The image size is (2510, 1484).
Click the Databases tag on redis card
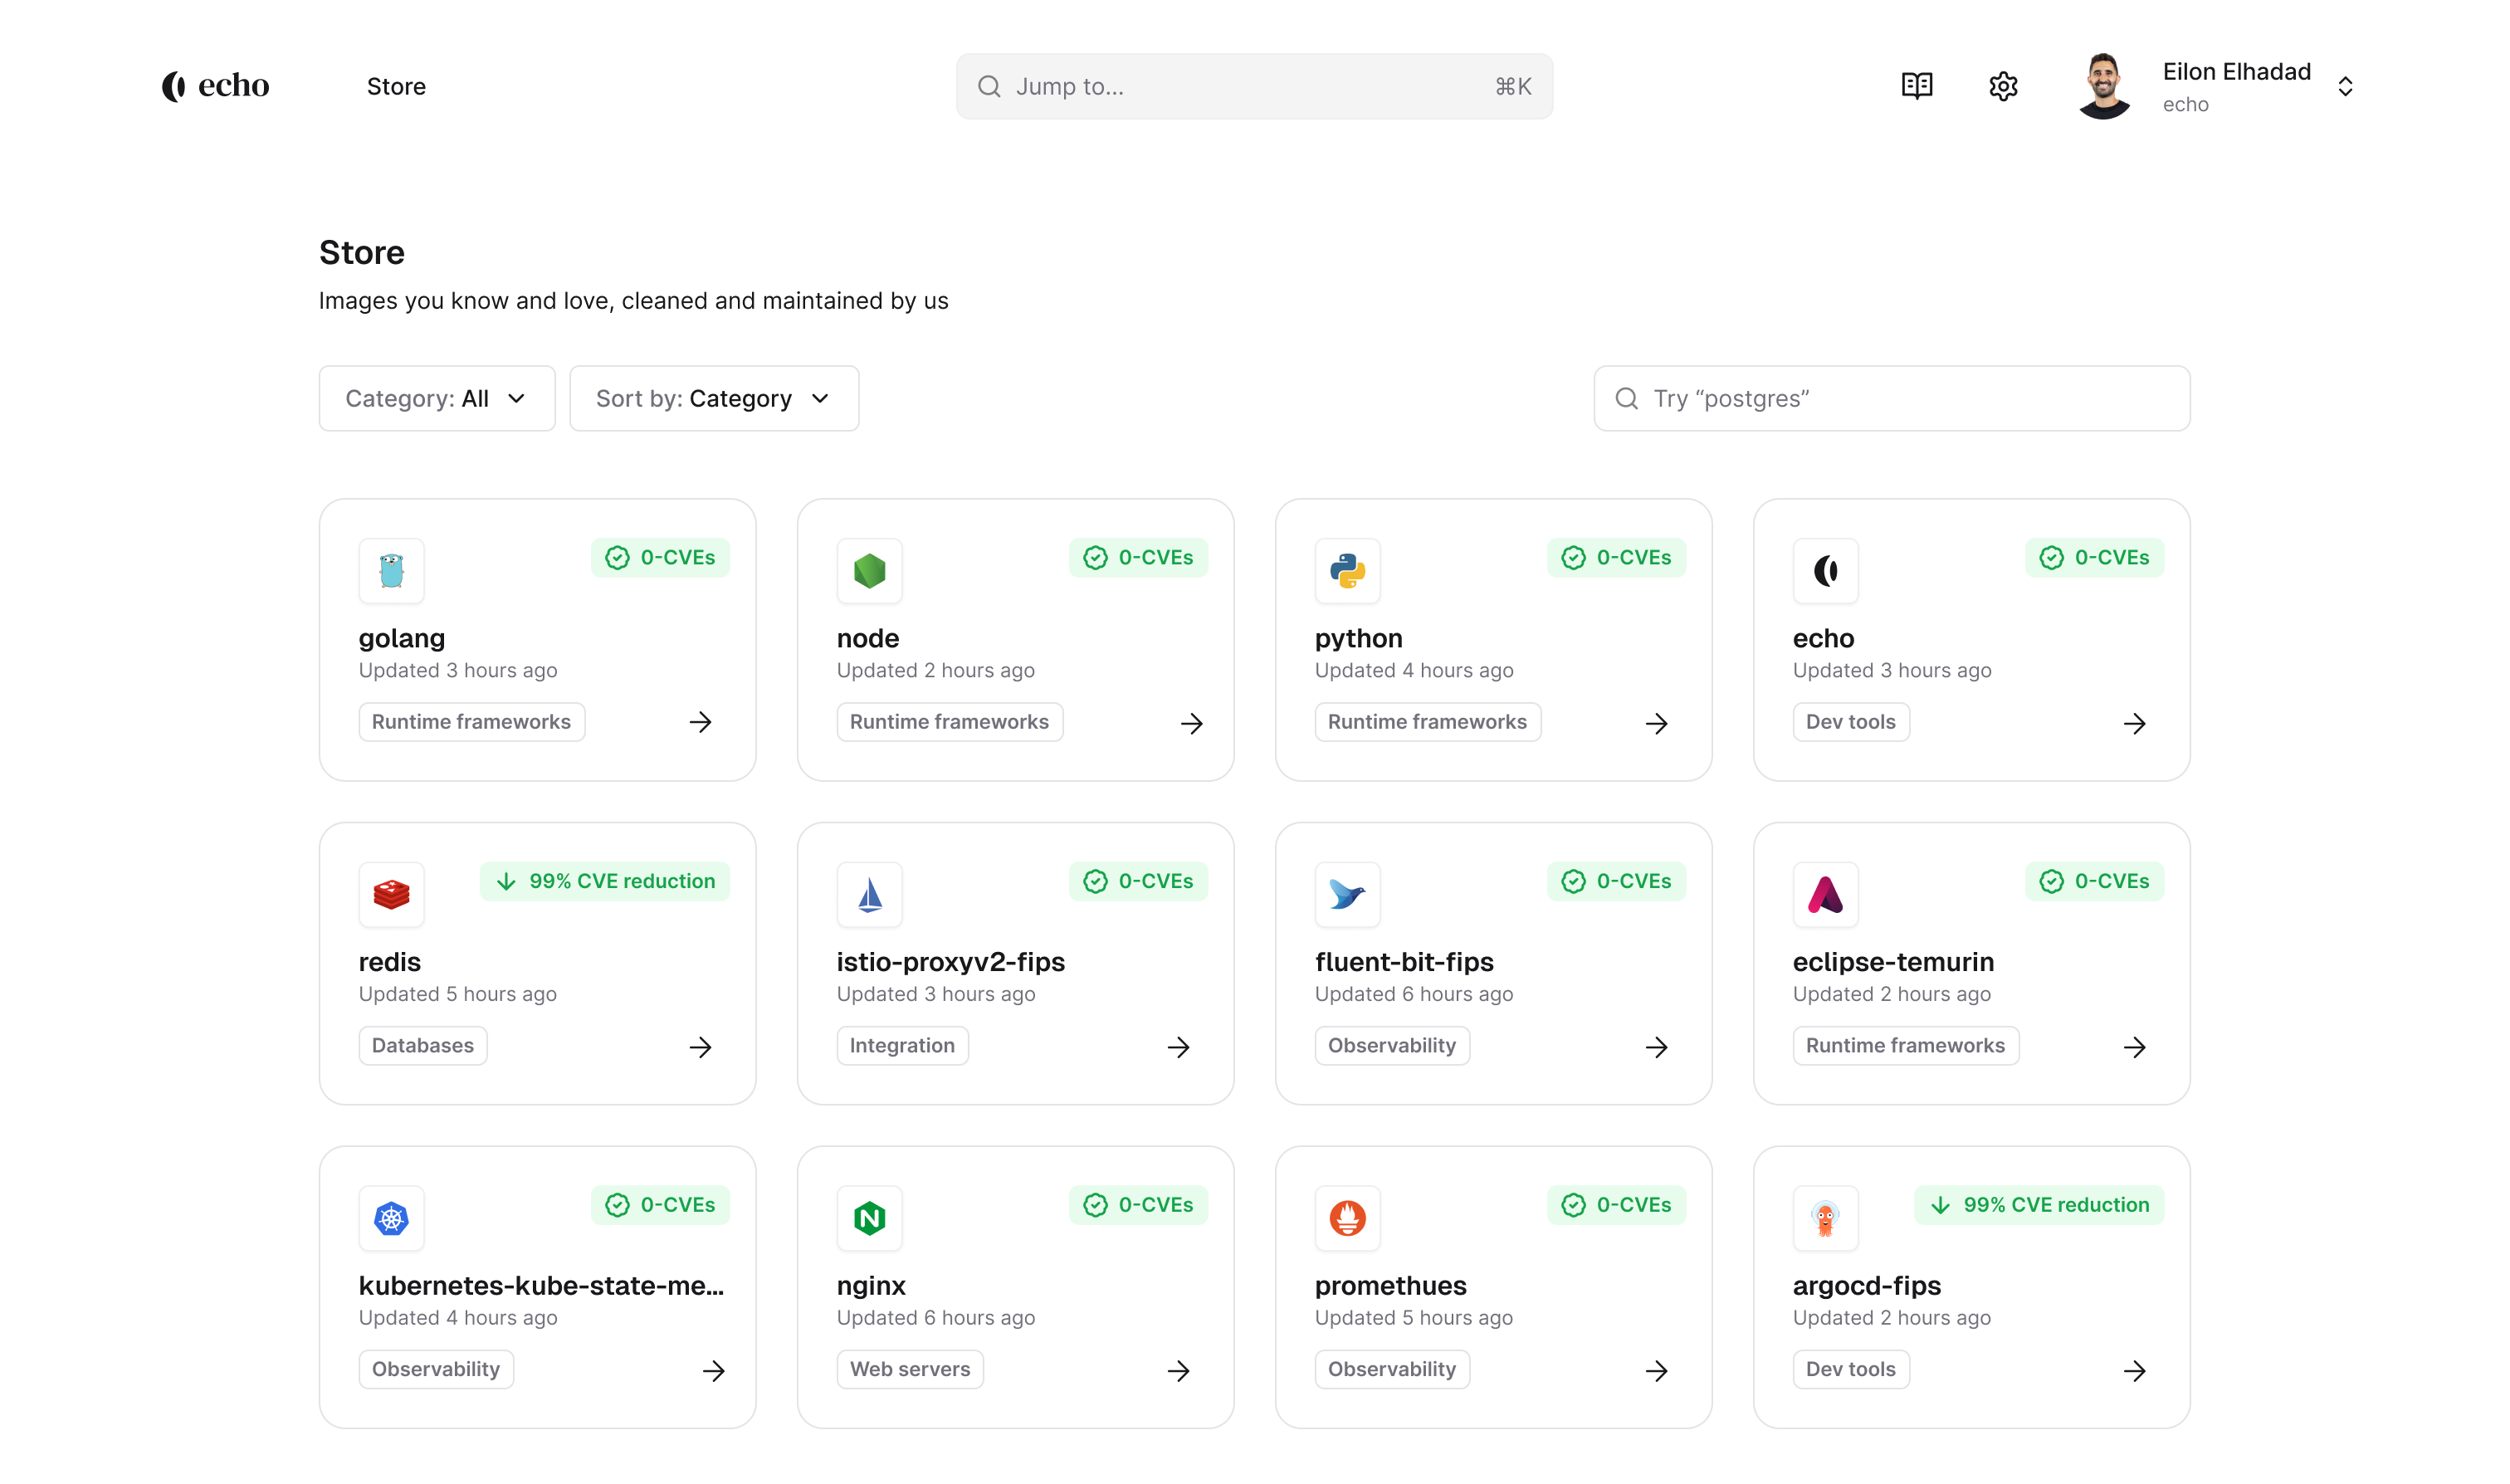tap(422, 1045)
